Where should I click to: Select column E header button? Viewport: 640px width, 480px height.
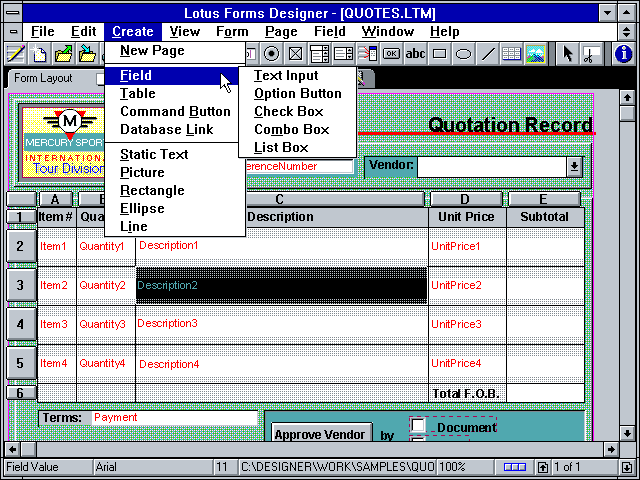pyautogui.click(x=544, y=199)
